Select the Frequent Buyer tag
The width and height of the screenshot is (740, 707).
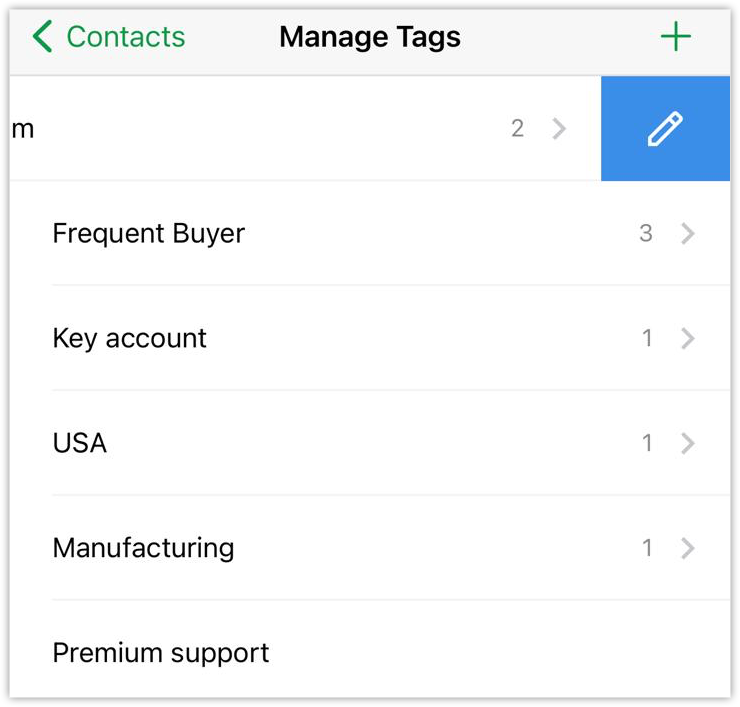click(x=148, y=234)
